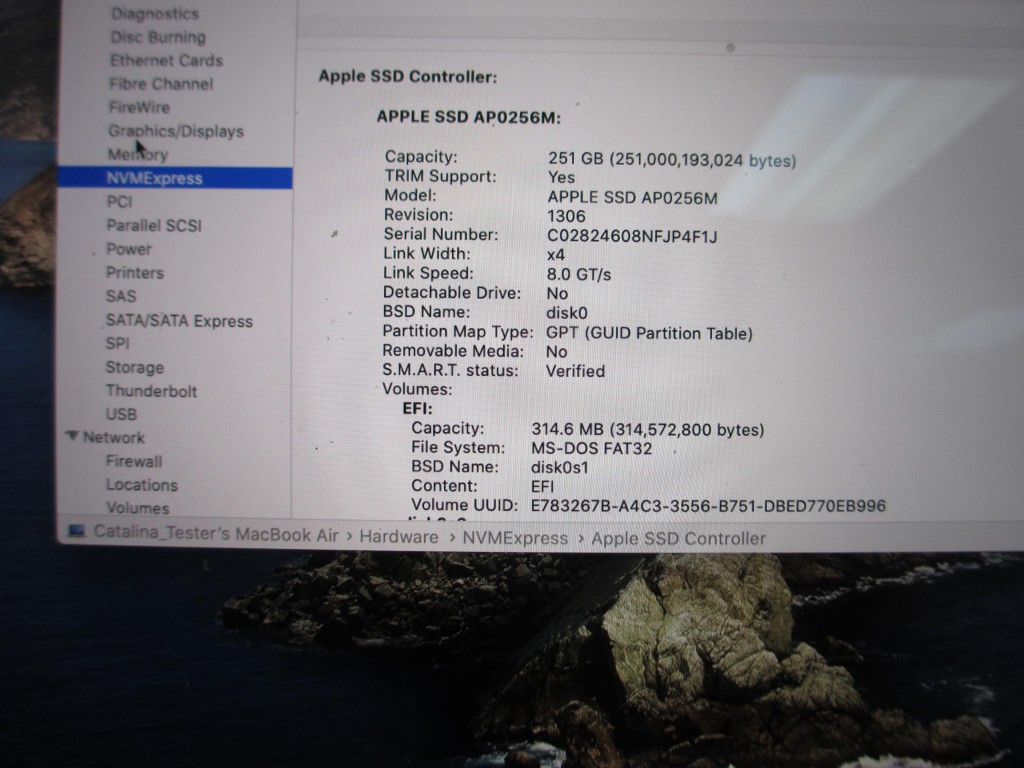
Task: Open FireWire hardware section
Action: (139, 108)
